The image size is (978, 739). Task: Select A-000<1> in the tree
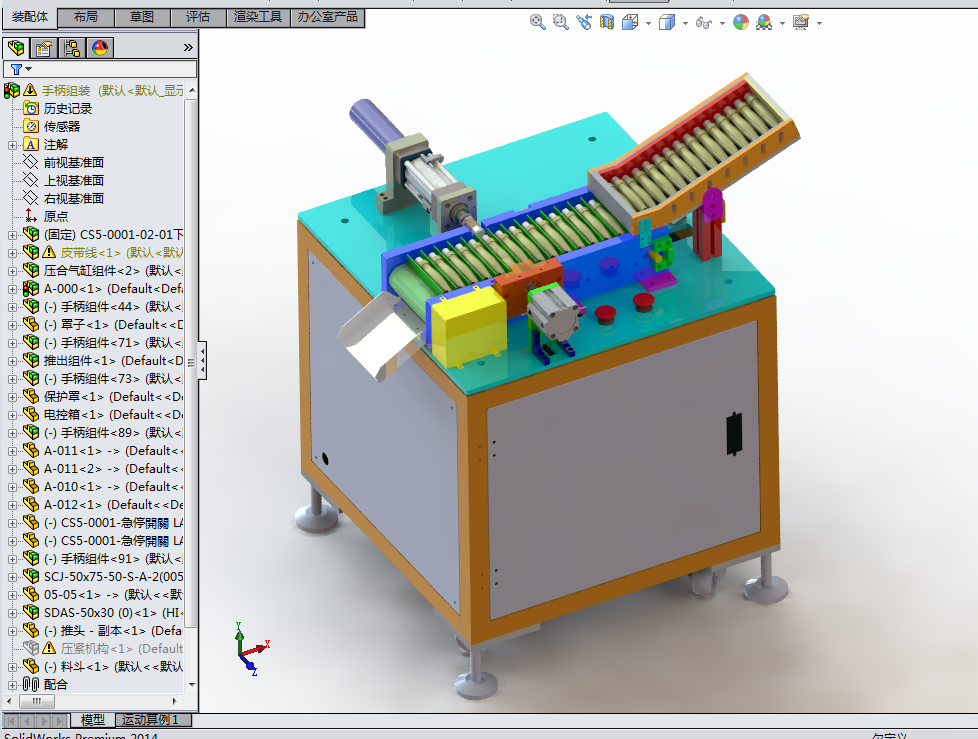[x=113, y=289]
